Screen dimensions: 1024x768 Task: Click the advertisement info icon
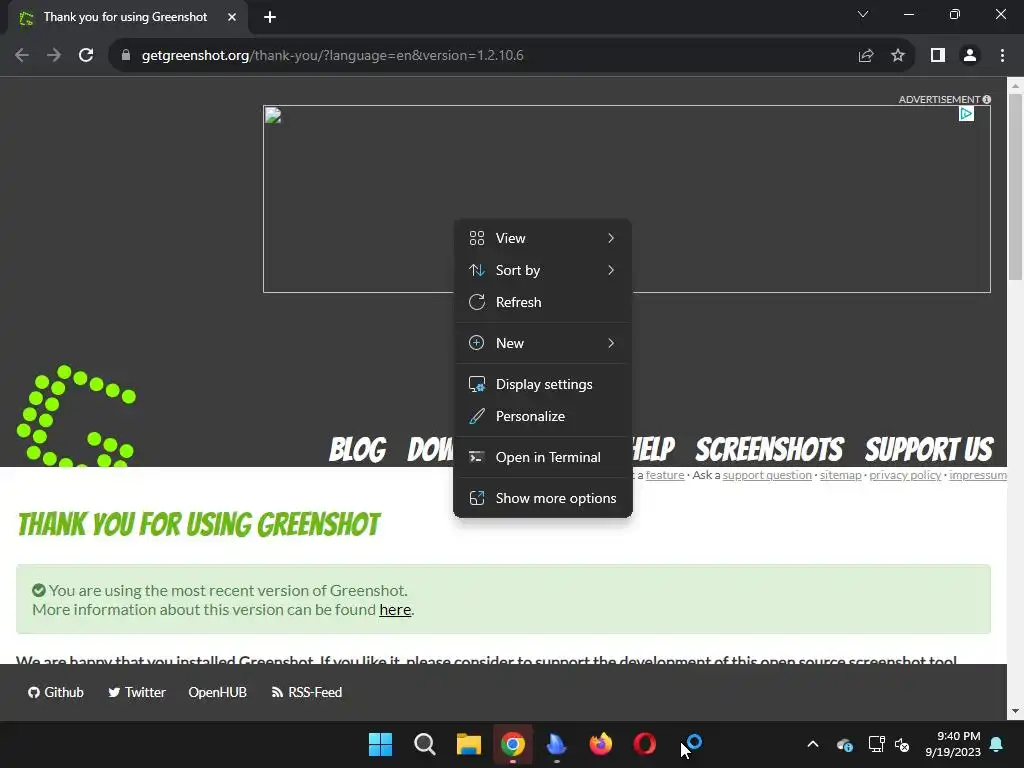point(987,99)
